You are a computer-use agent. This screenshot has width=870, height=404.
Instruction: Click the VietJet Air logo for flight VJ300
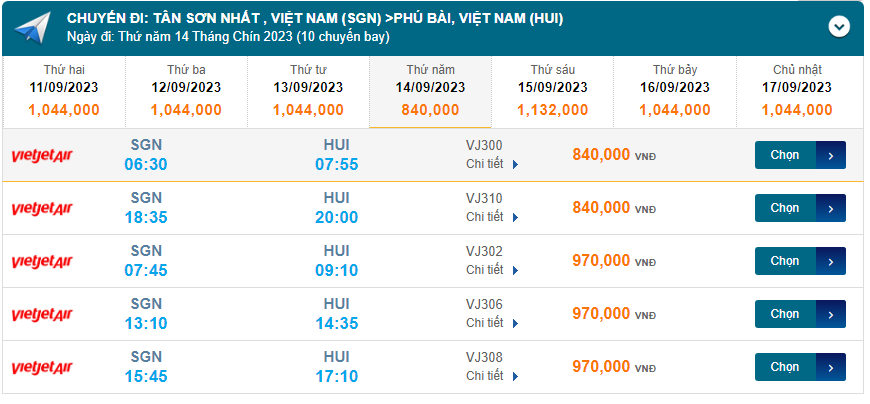click(42, 155)
